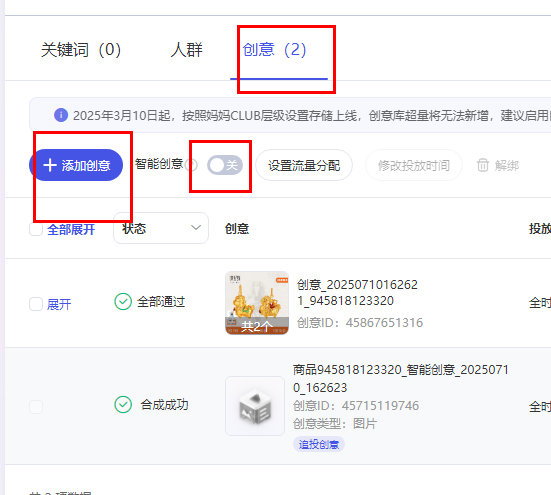Click the green check icon next to 全部通过
Screen dimensions: 551x495
123,302
